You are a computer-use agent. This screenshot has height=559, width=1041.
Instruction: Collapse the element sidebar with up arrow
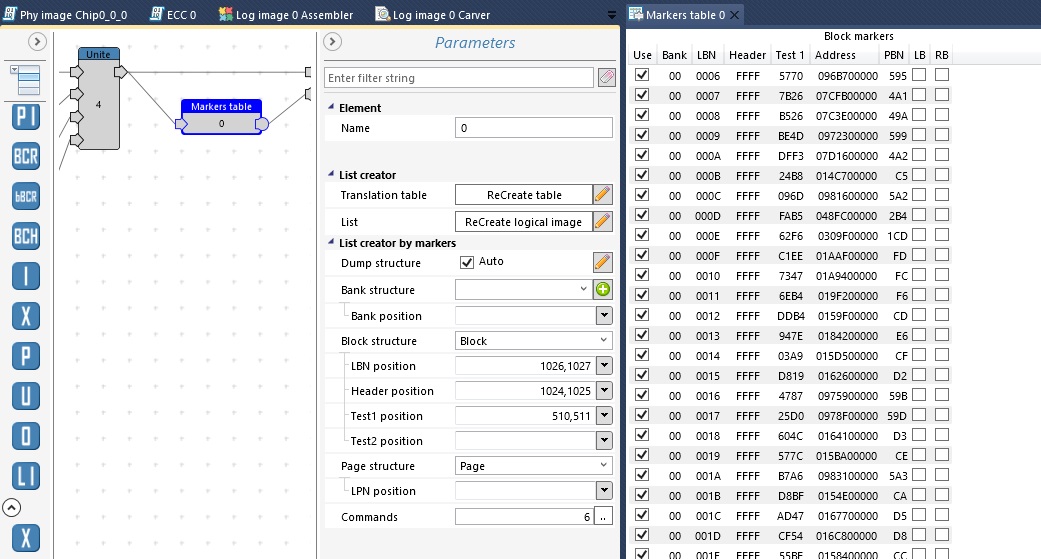[11, 508]
